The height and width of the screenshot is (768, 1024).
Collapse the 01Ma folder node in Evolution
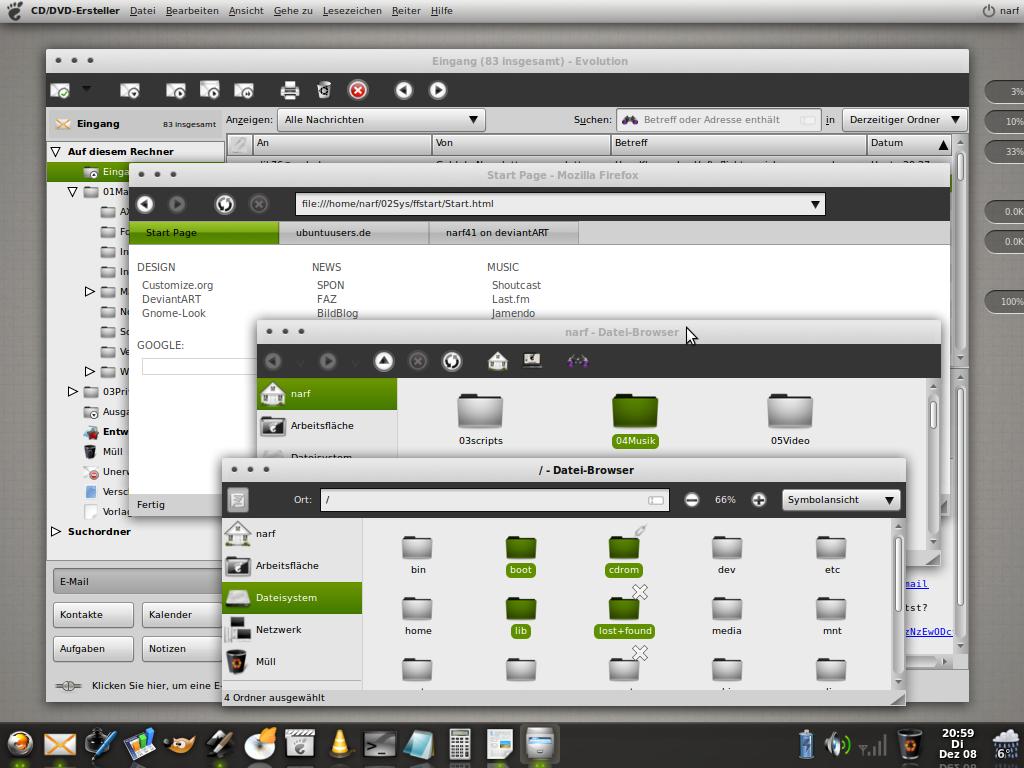72,192
